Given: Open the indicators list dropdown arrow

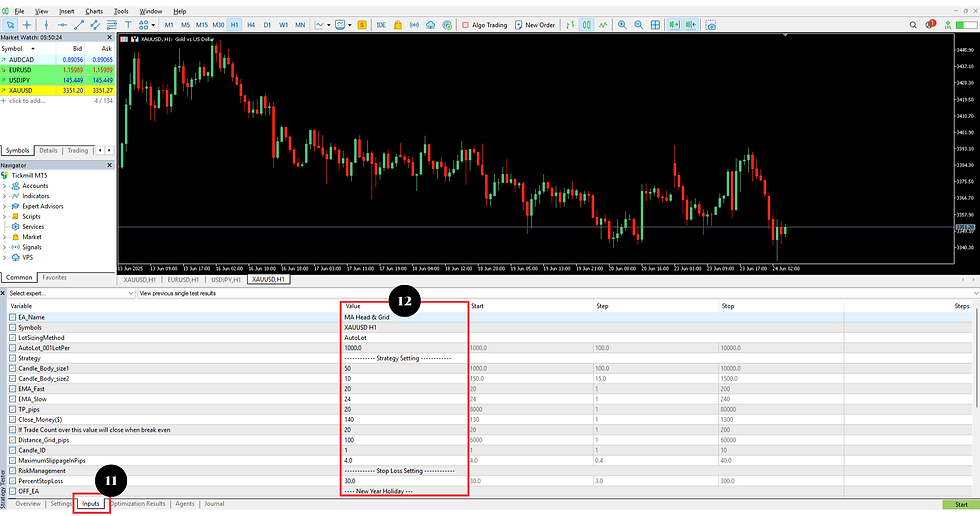Looking at the screenshot, I should tap(329, 25).
